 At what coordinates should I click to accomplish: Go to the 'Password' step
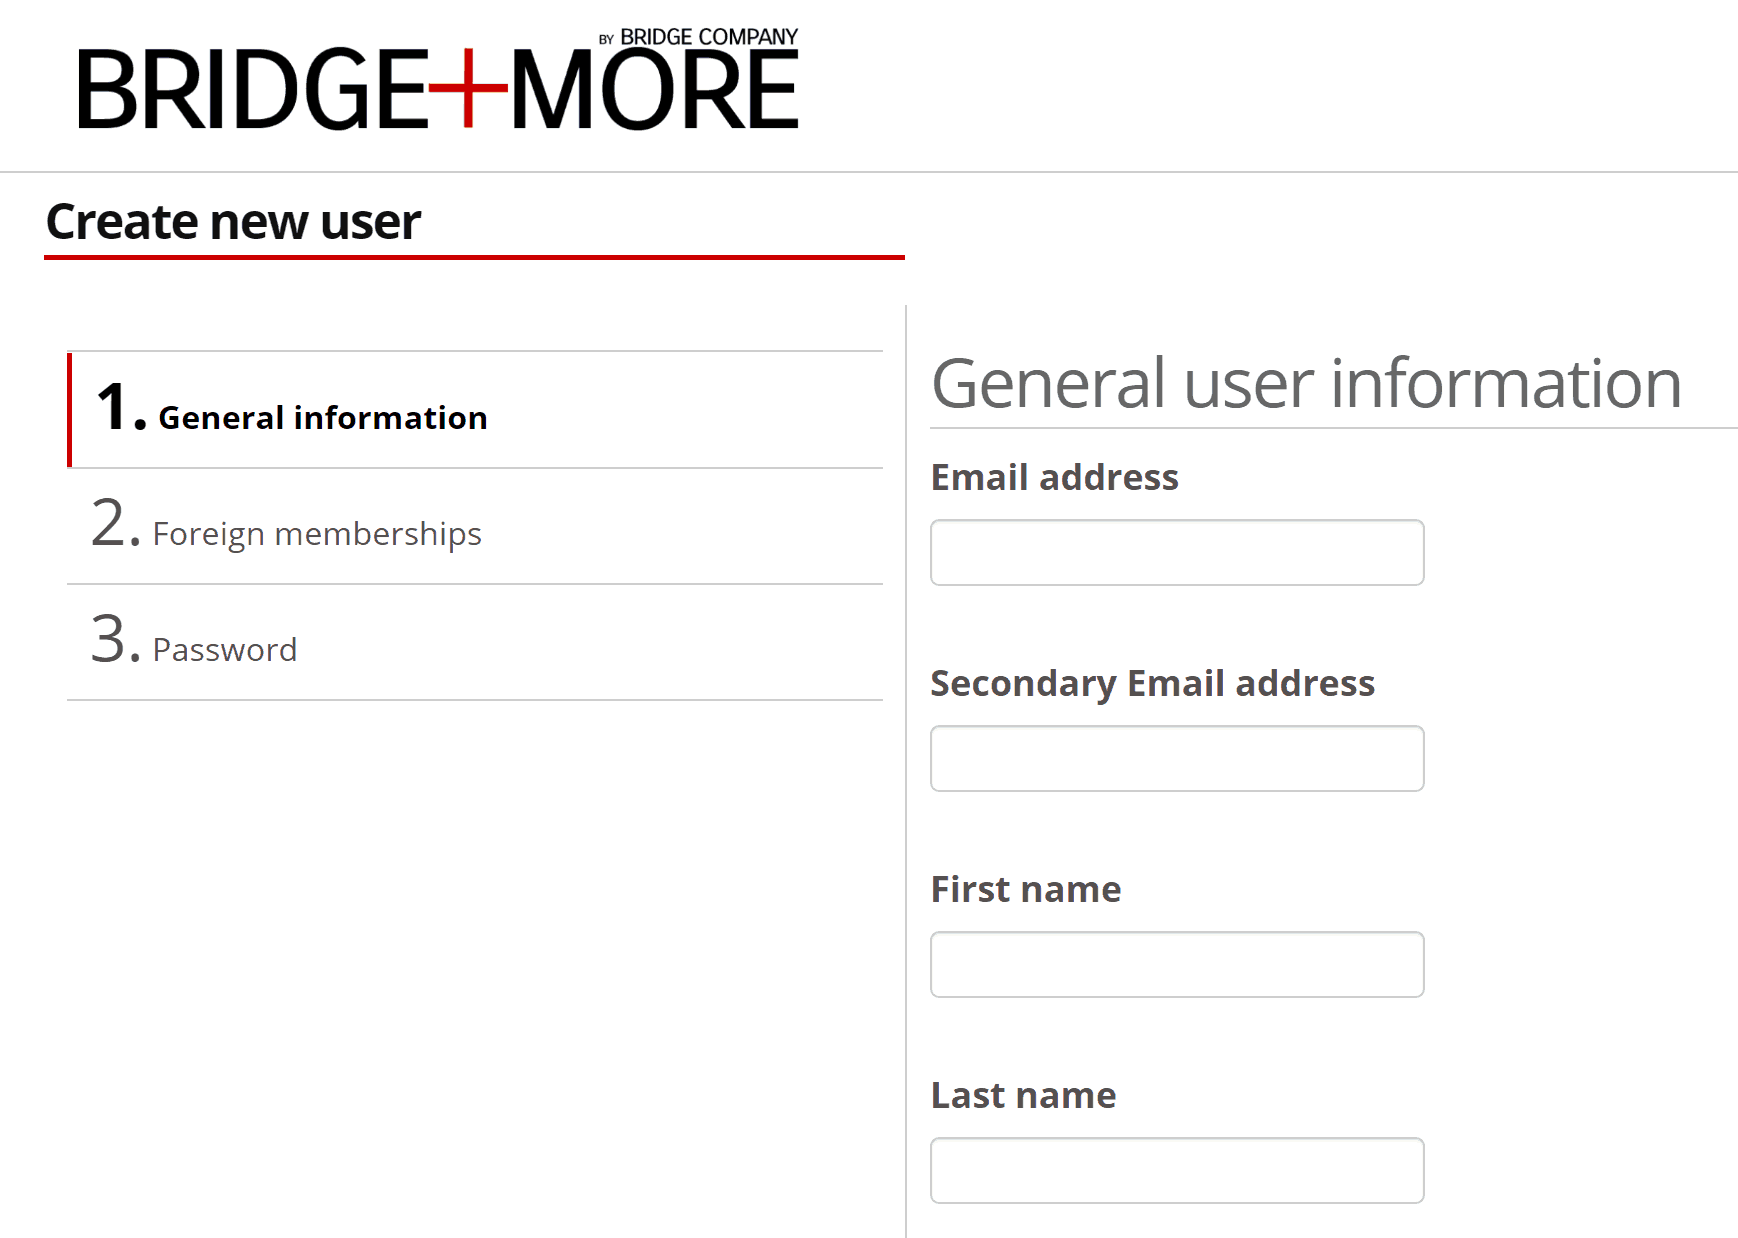(x=224, y=650)
